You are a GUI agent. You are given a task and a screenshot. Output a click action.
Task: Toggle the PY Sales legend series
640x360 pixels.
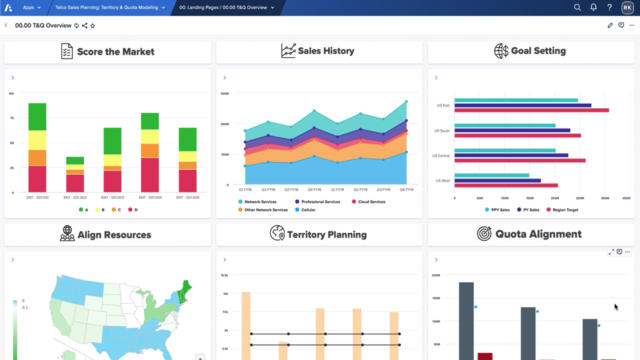click(528, 209)
